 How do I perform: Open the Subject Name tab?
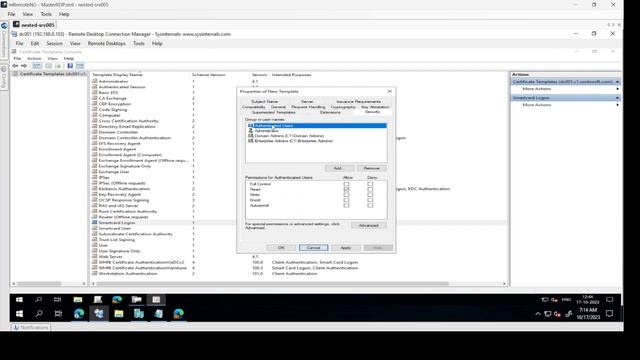tap(264, 101)
